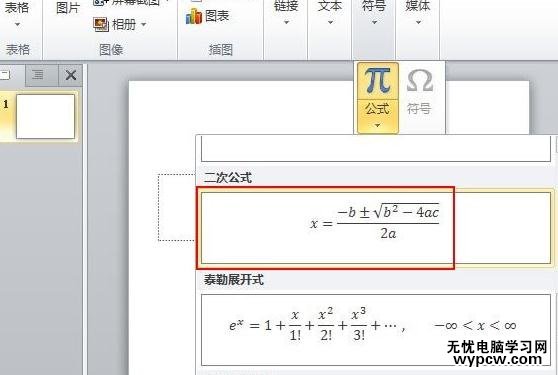Expand the 相册 dropdown arrow
The image size is (558, 375).
144,25
